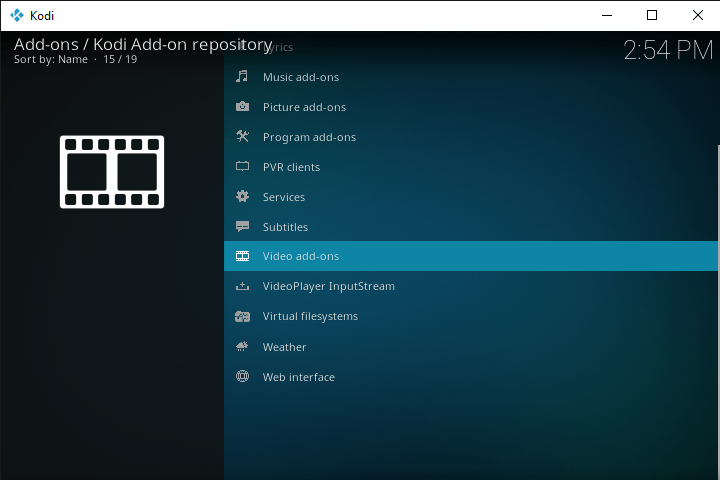720x480 pixels.
Task: Click the cloud icon next to Weather
Action: [x=242, y=346]
